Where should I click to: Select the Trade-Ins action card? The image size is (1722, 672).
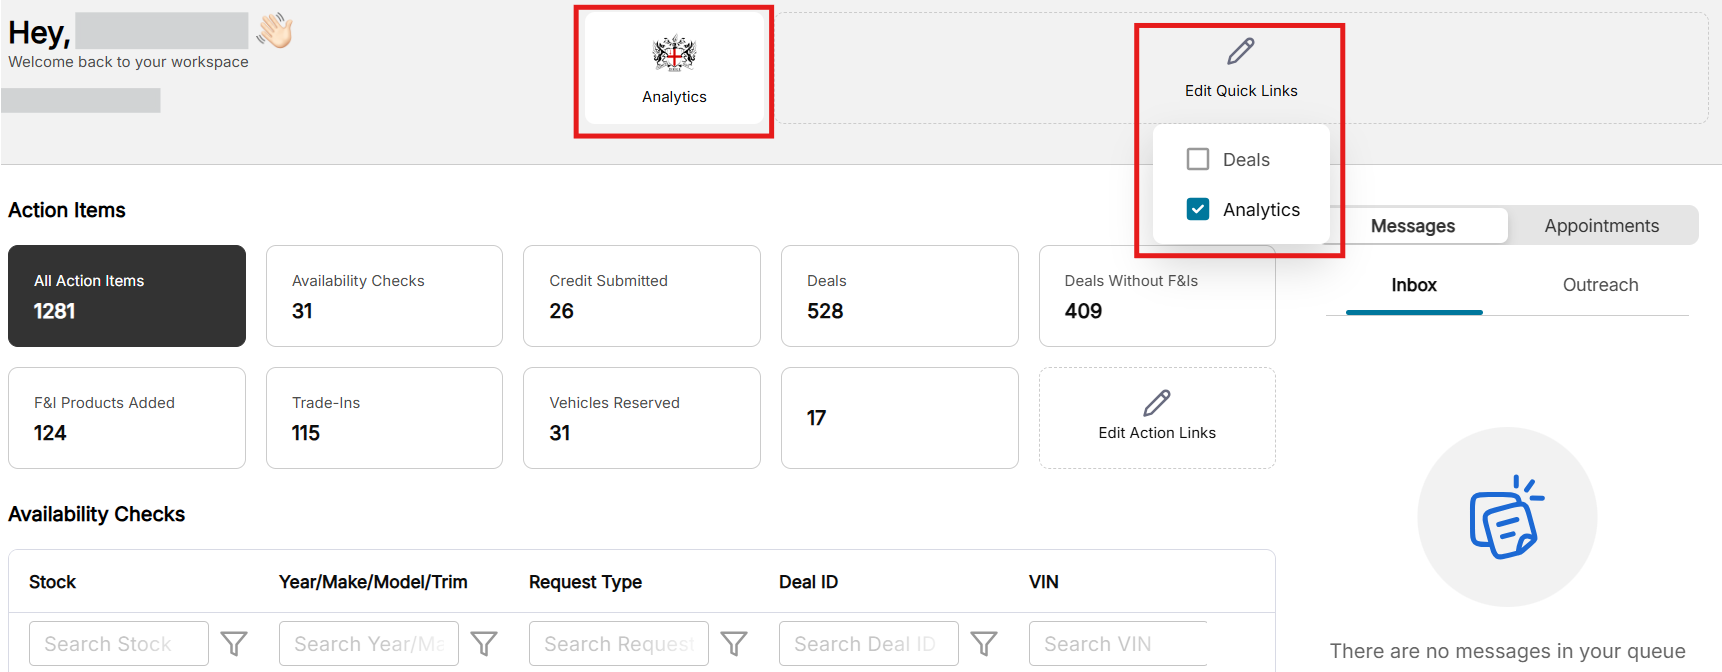tap(384, 418)
